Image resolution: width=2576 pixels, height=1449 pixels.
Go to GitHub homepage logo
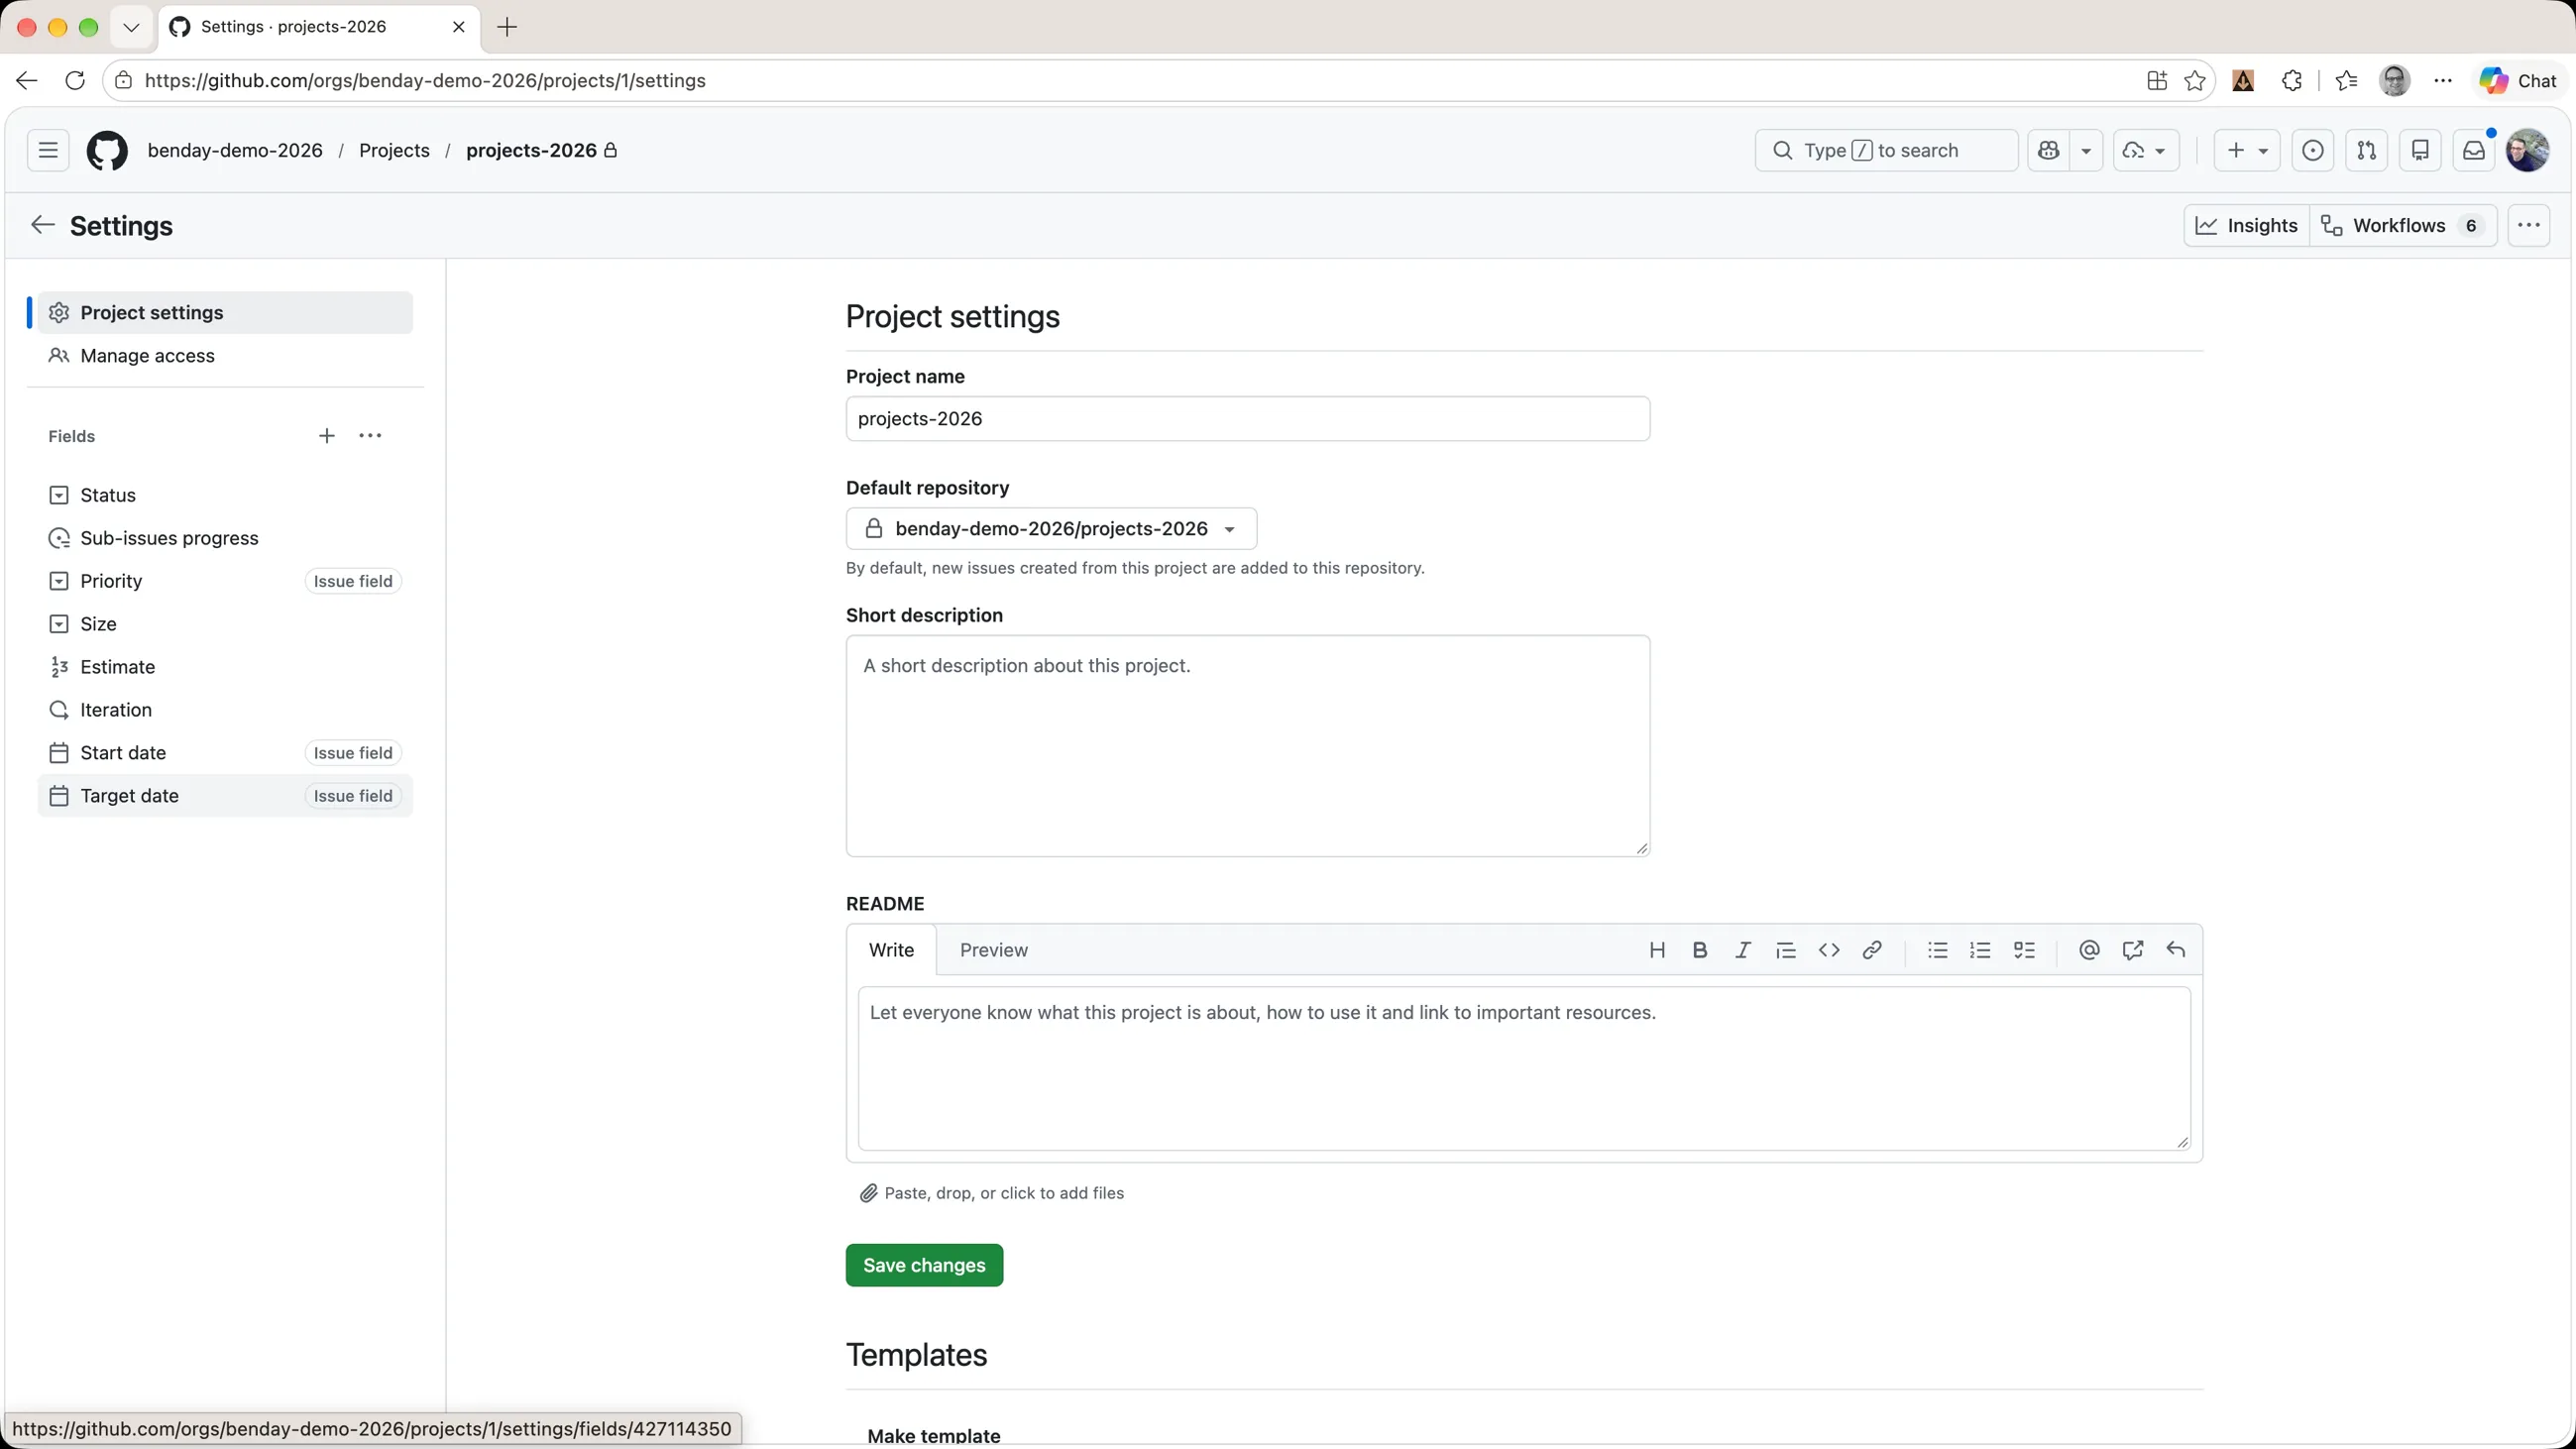107,150
